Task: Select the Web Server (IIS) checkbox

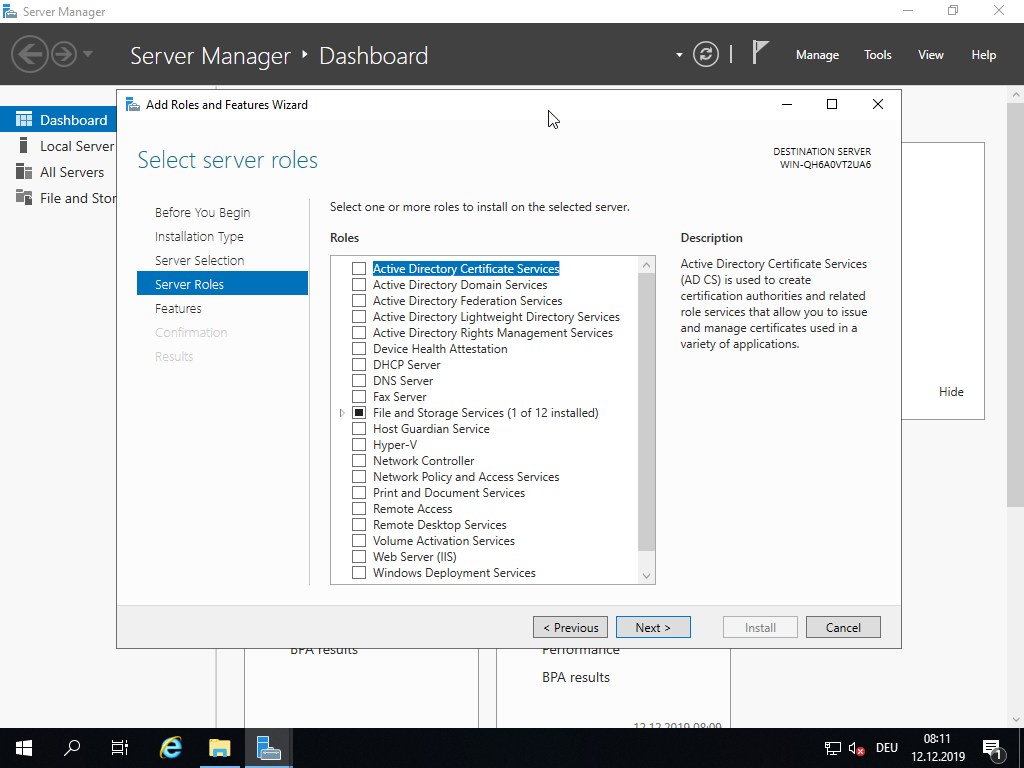Action: tap(359, 556)
